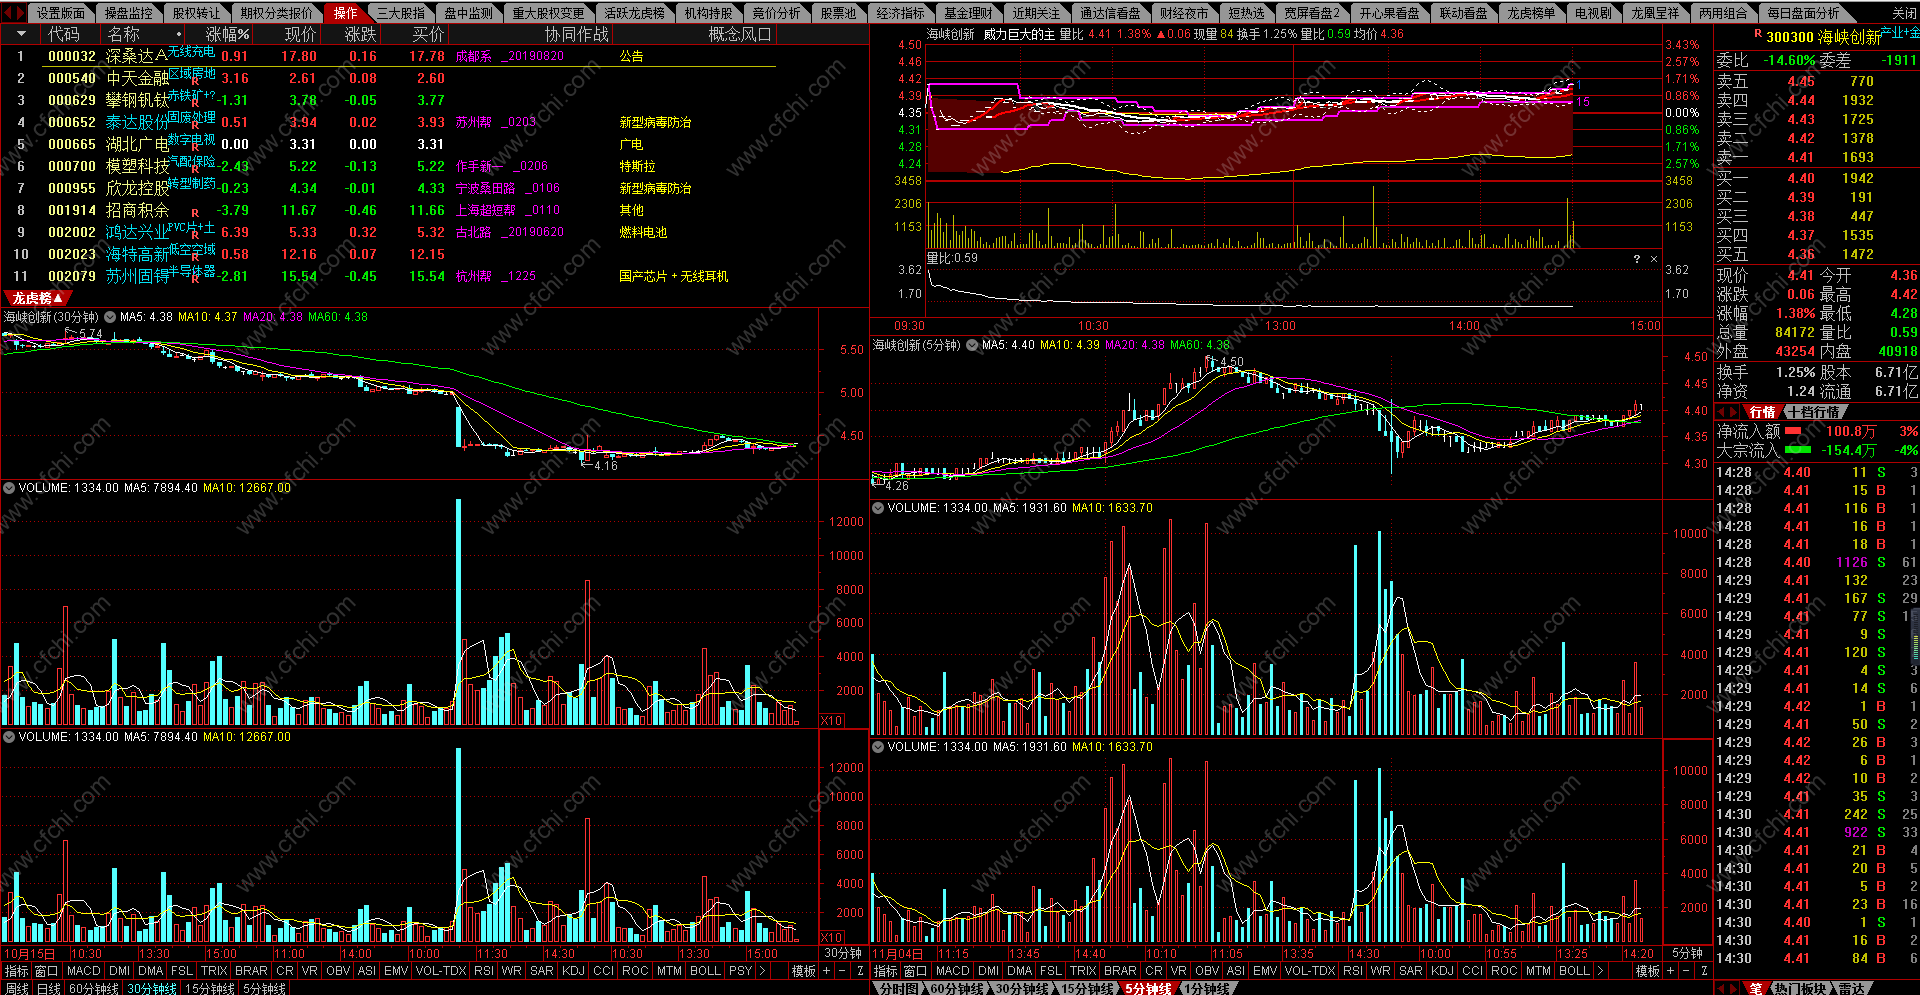
Task: Open the 设置版面 top tab
Action: [x=61, y=13]
